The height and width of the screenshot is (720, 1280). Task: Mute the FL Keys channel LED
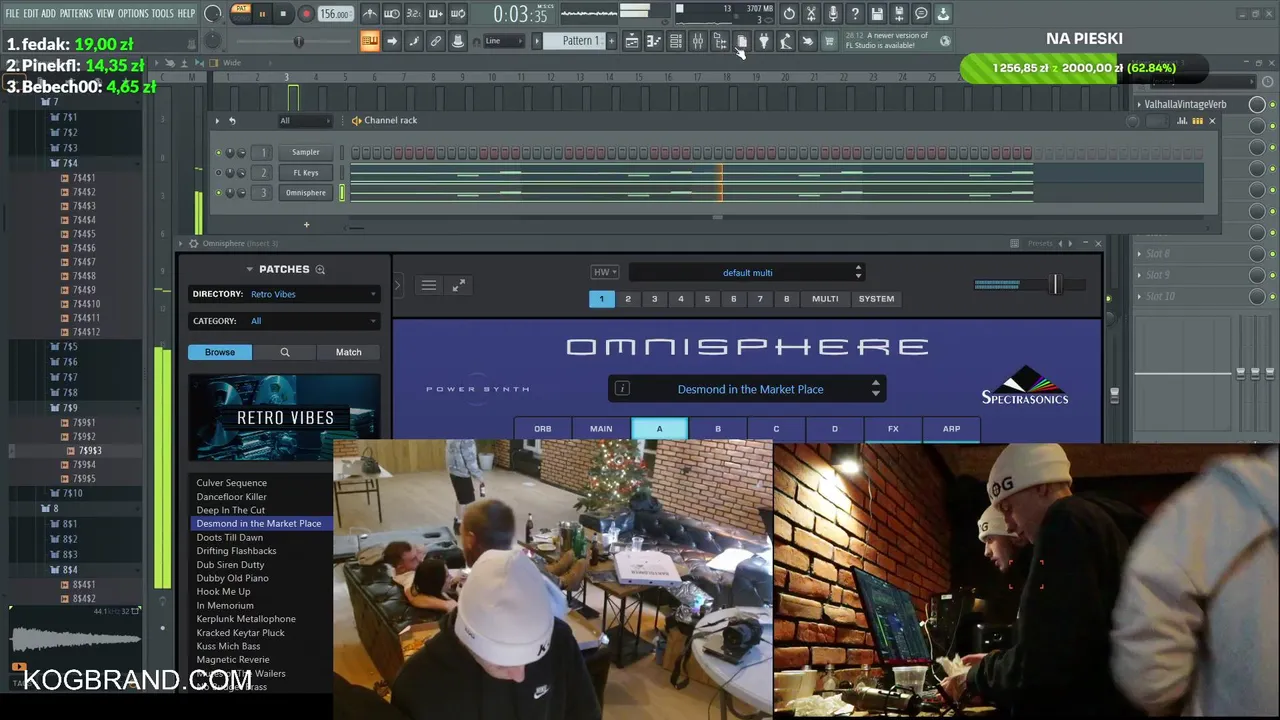click(x=218, y=172)
